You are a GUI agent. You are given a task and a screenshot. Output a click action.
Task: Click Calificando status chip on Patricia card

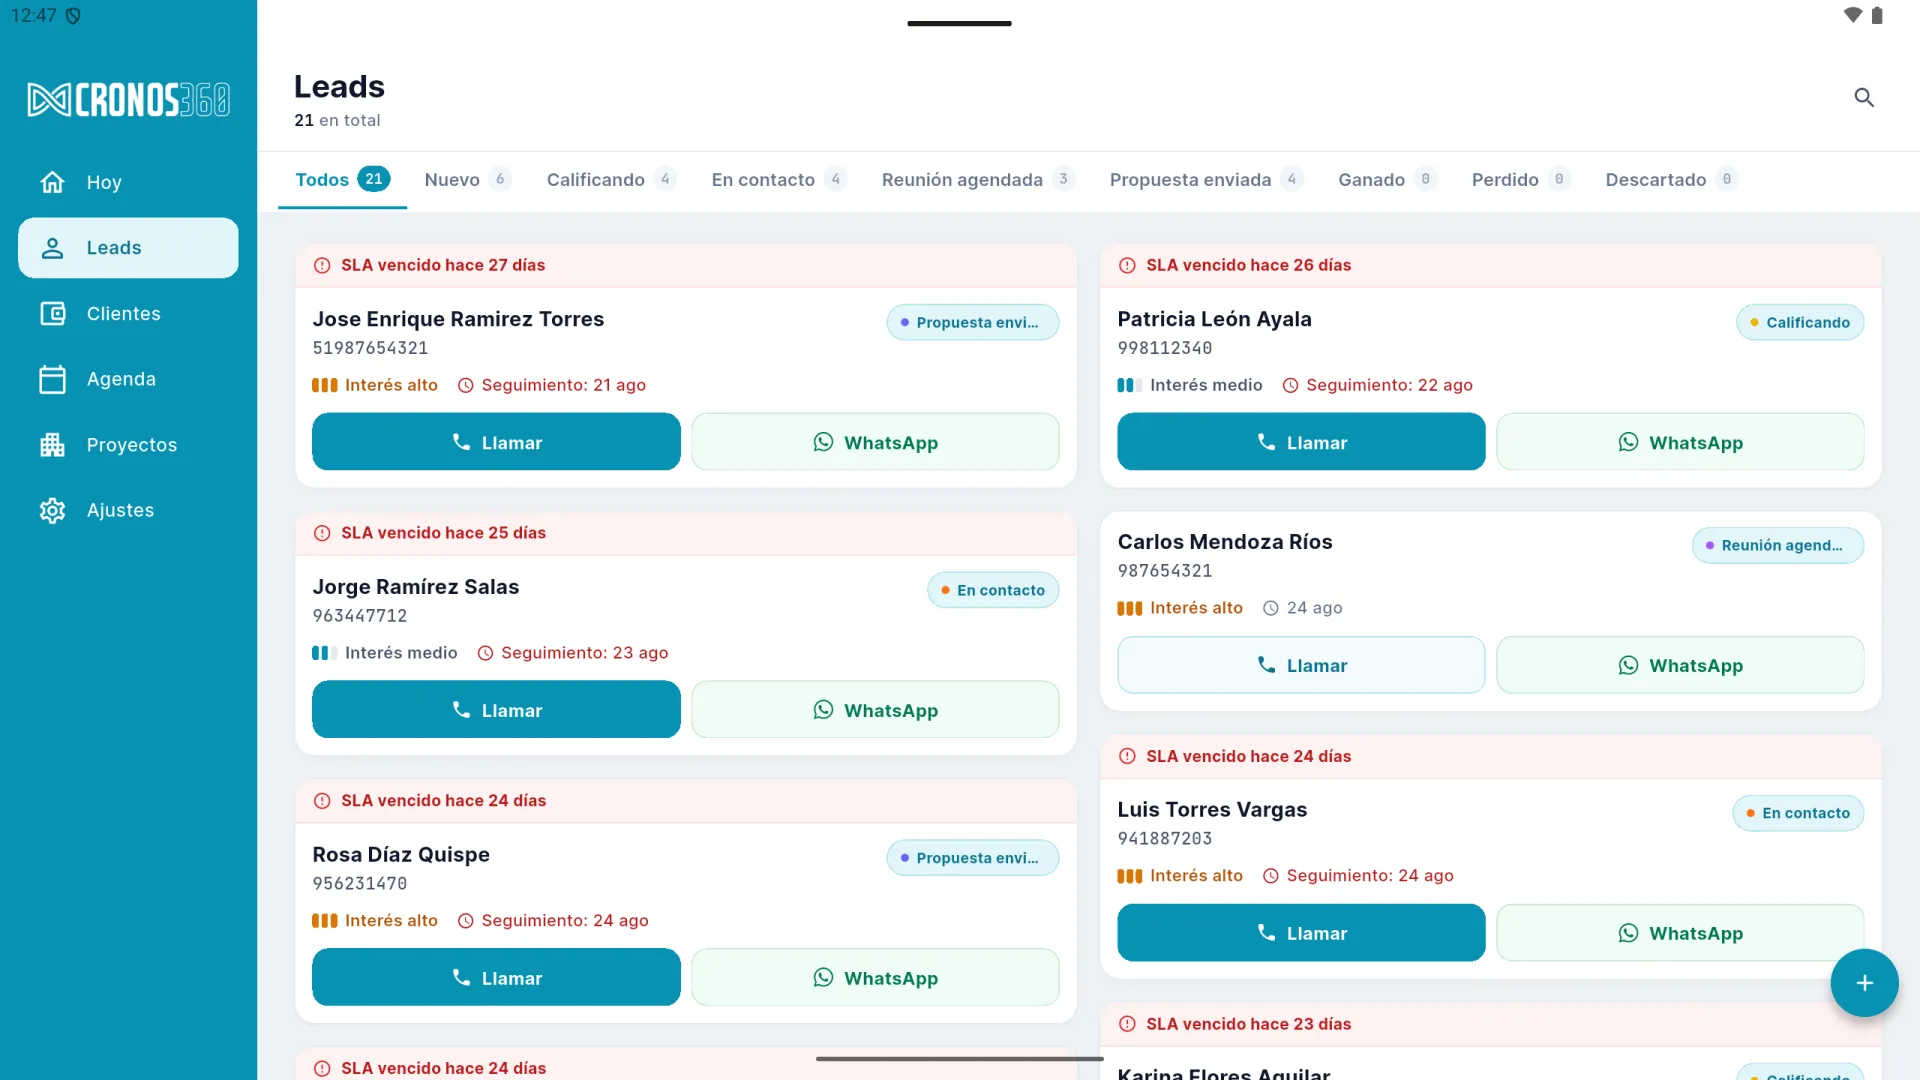[1800, 322]
